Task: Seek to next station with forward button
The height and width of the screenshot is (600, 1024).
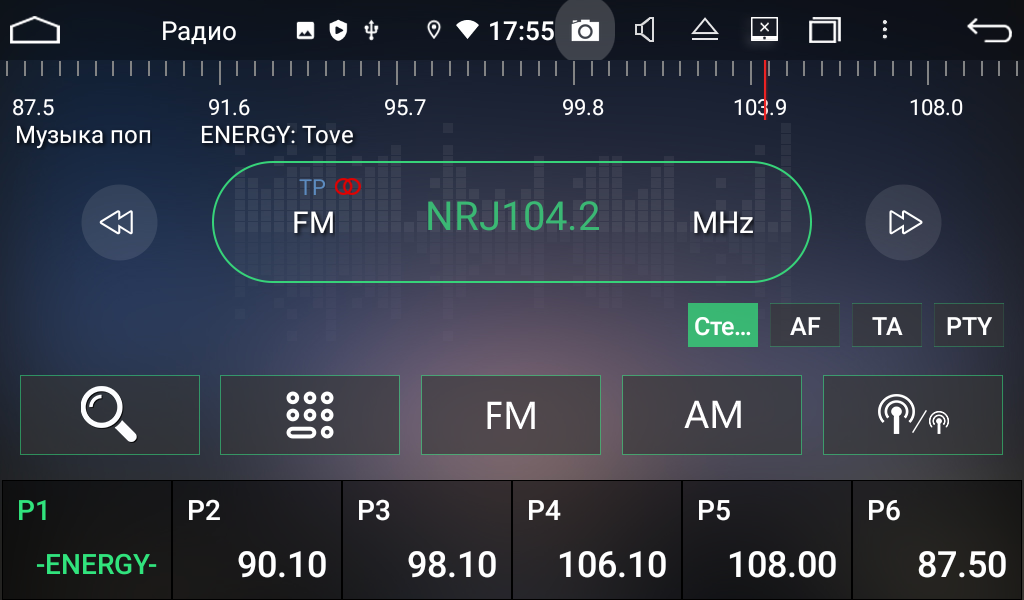Action: pyautogui.click(x=903, y=223)
